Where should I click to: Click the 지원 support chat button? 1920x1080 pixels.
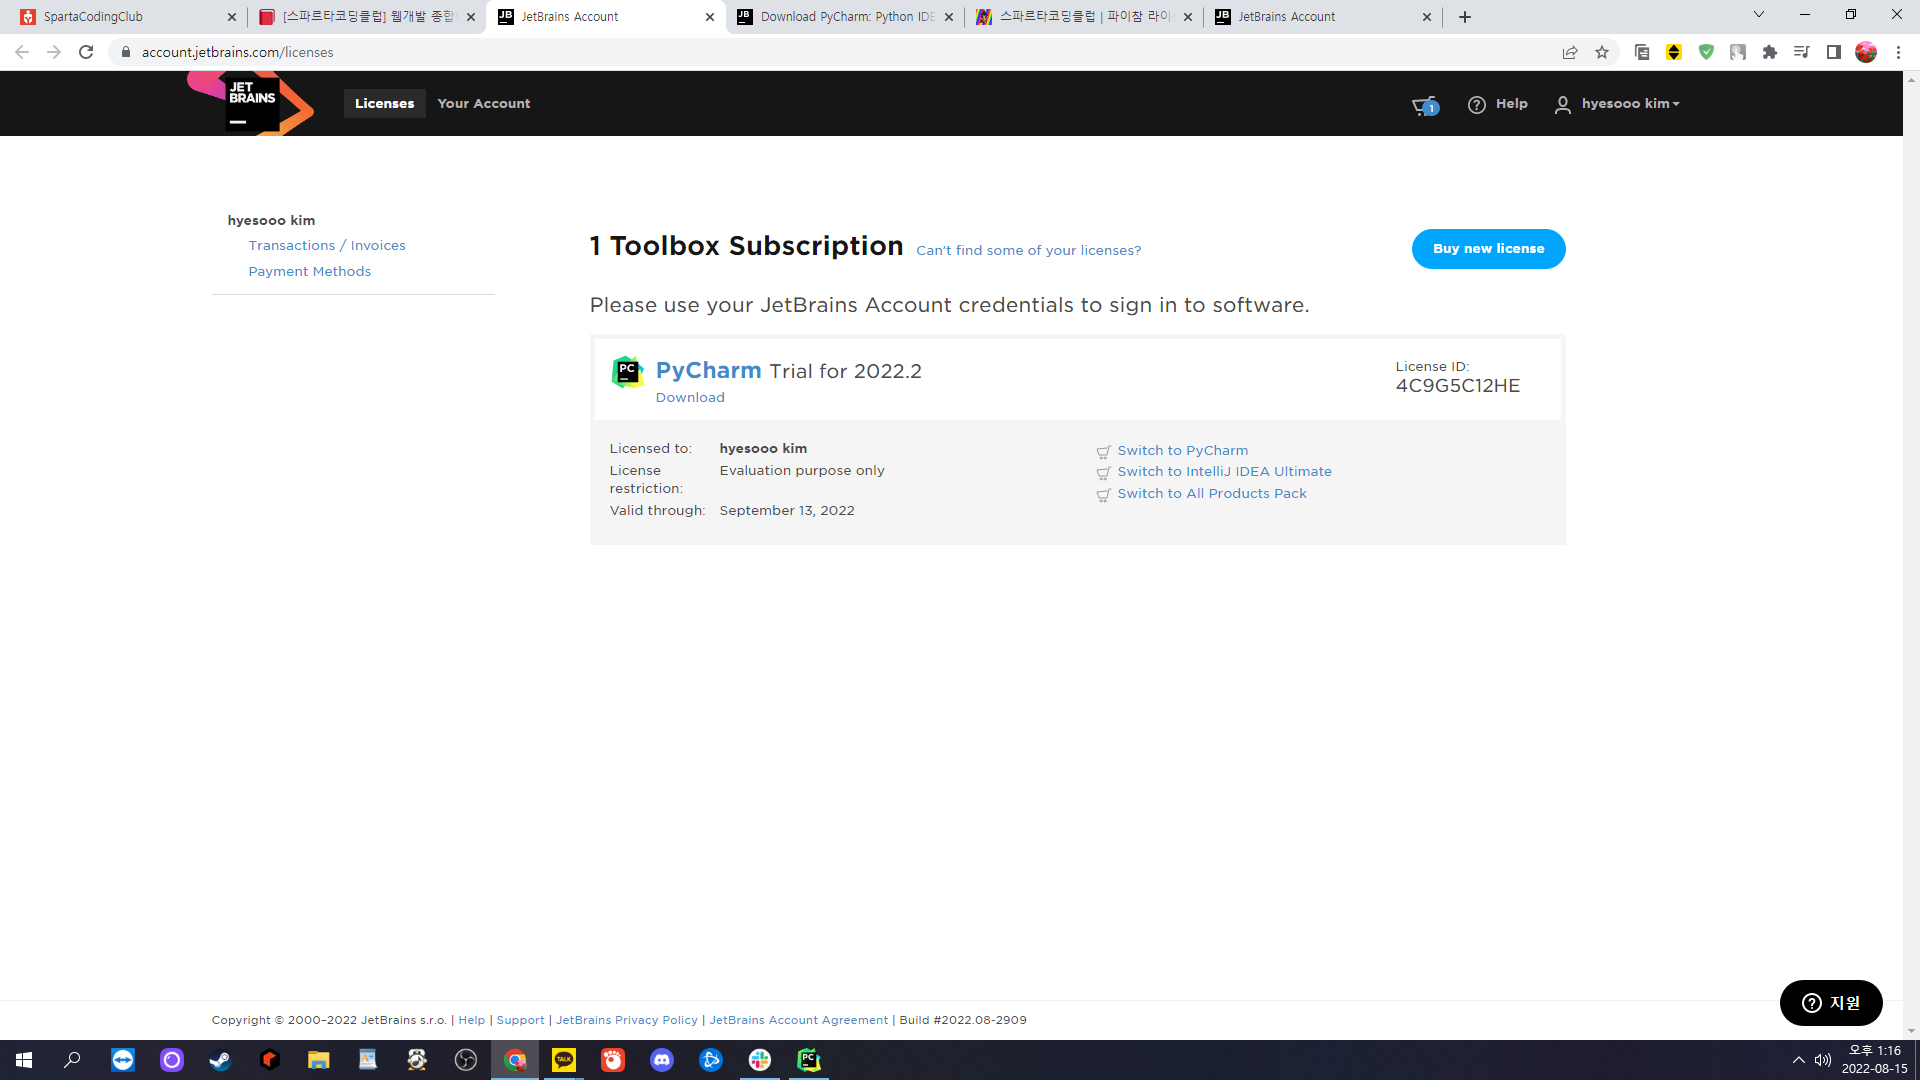(x=1831, y=1003)
